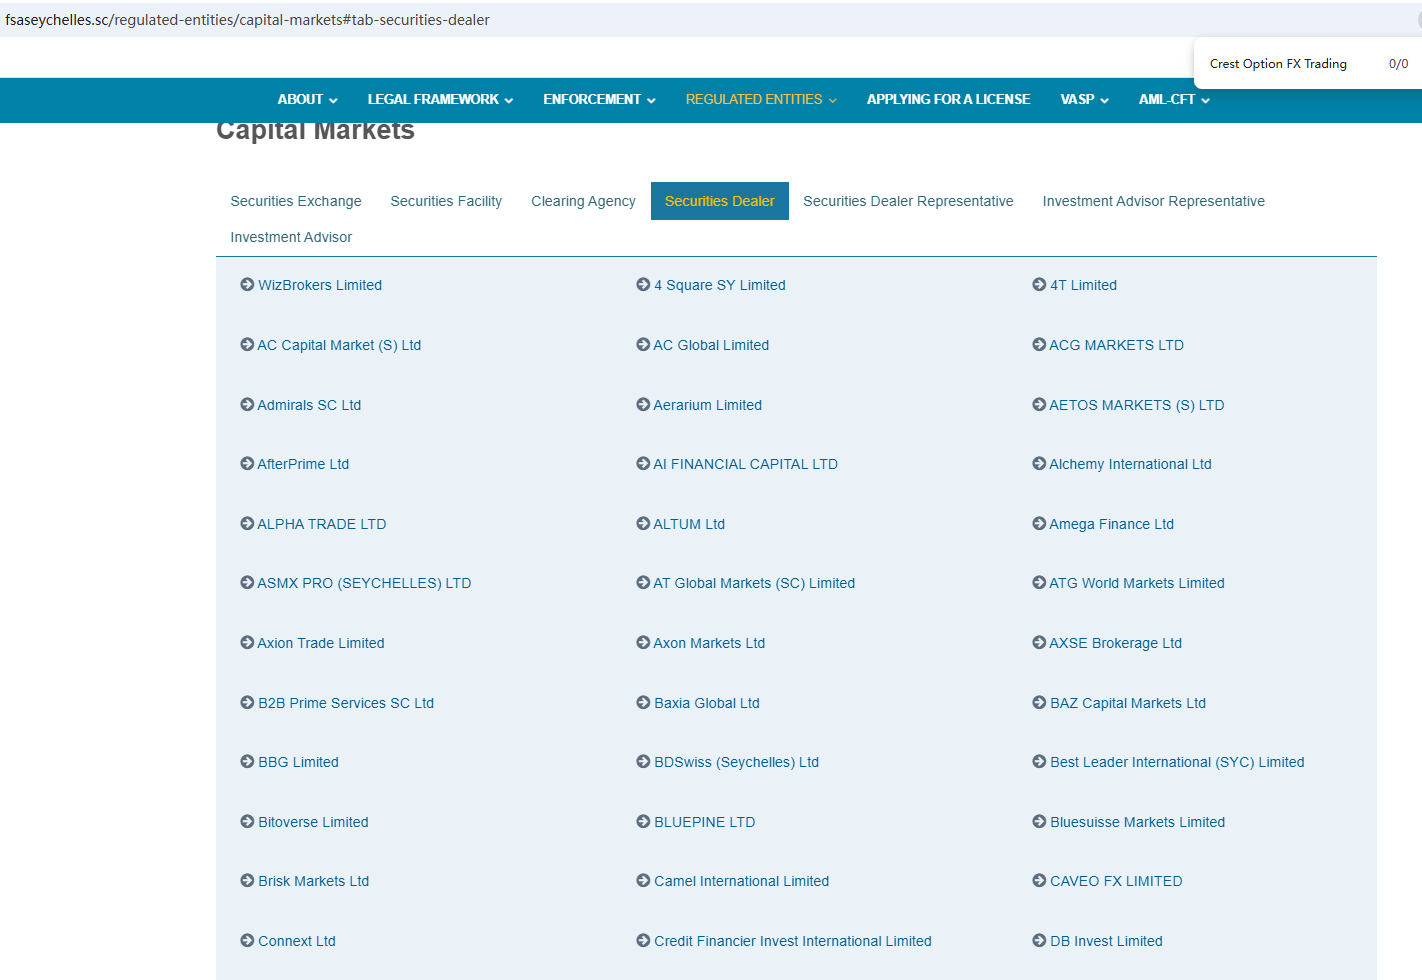Screen dimensions: 1422x980
Task: Click the browser address bar URL
Action: tap(248, 20)
